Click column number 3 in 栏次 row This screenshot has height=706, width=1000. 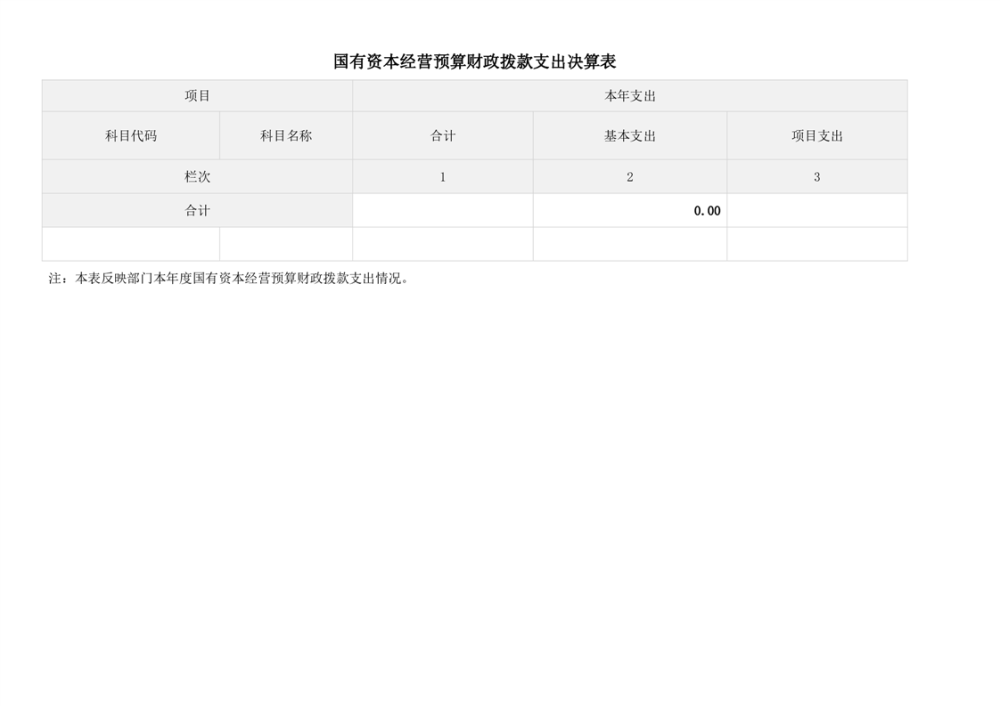click(x=817, y=177)
